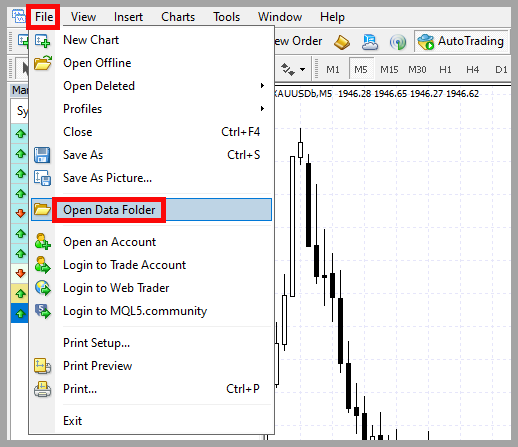Click the Save As floppy disk icon
The height and width of the screenshot is (447, 518).
point(42,155)
